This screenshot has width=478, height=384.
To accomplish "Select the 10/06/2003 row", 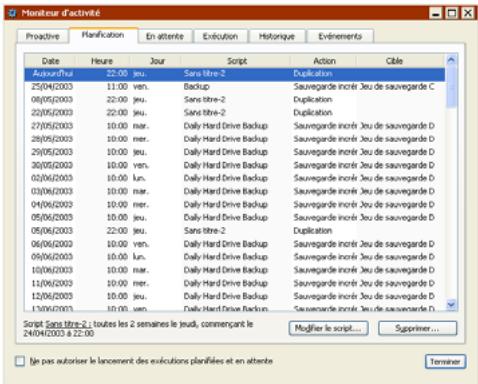I will [x=235, y=270].
